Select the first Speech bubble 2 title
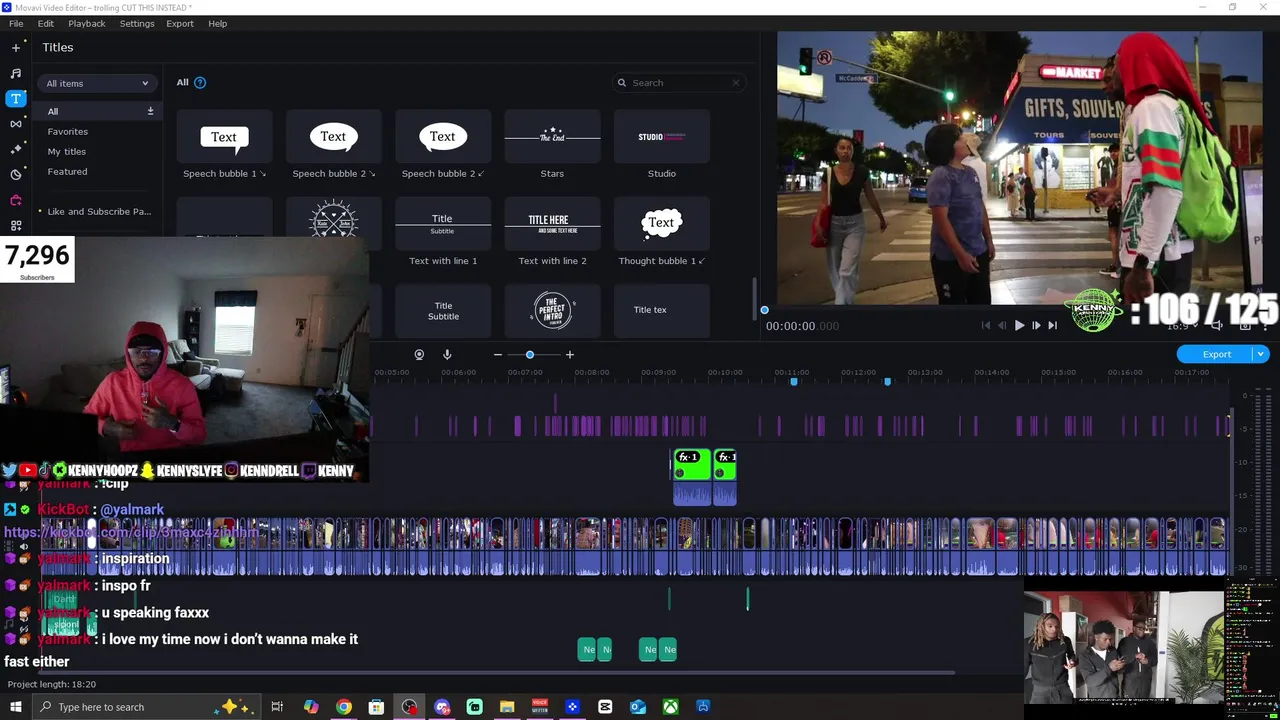 [x=333, y=137]
